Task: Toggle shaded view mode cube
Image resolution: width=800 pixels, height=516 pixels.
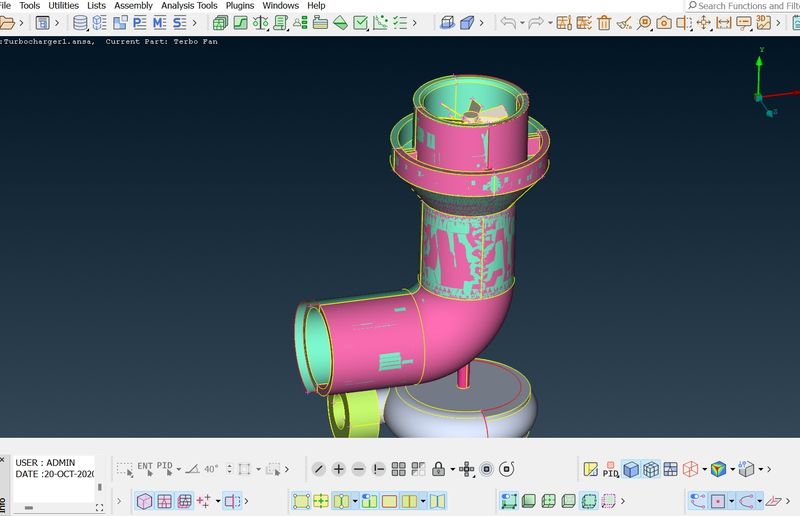Action: pyautogui.click(x=631, y=469)
